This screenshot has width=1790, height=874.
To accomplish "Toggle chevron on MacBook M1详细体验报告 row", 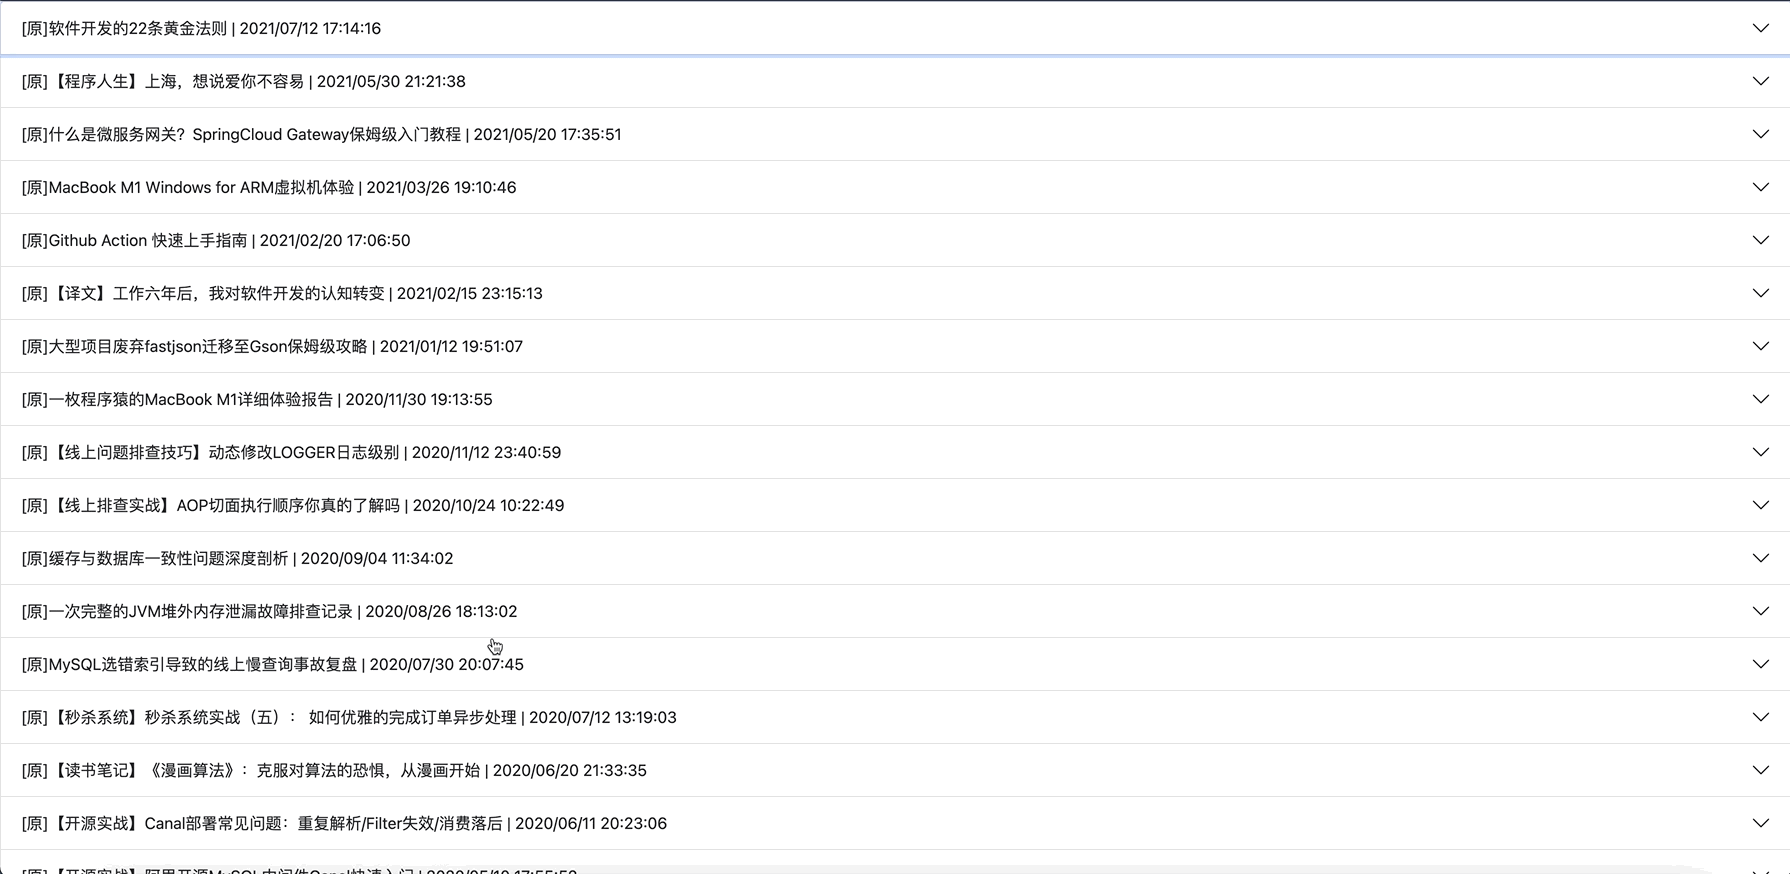I will tap(1760, 399).
